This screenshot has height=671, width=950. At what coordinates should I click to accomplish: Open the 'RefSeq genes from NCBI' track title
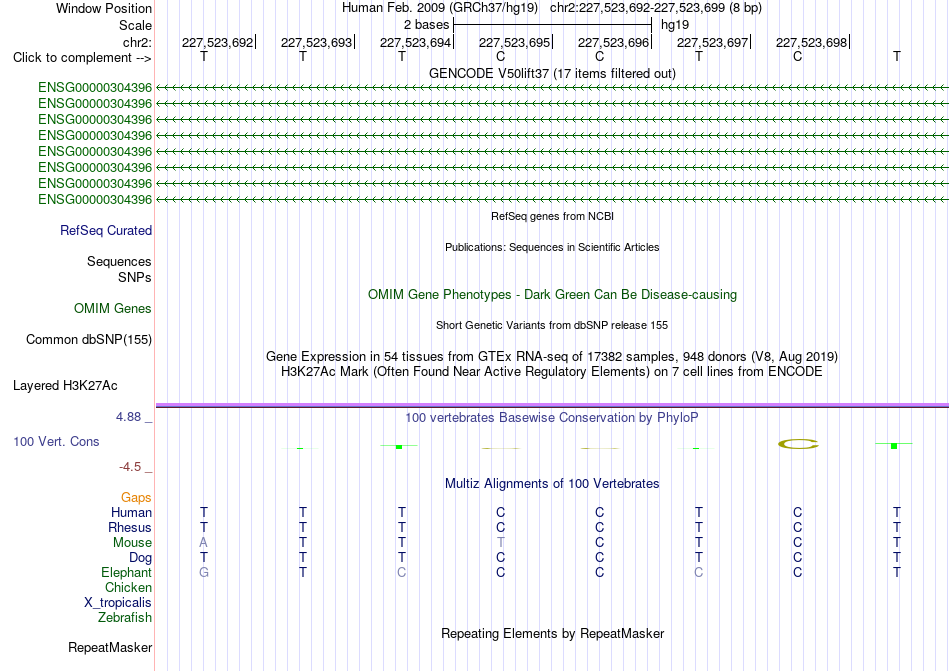pos(552,216)
